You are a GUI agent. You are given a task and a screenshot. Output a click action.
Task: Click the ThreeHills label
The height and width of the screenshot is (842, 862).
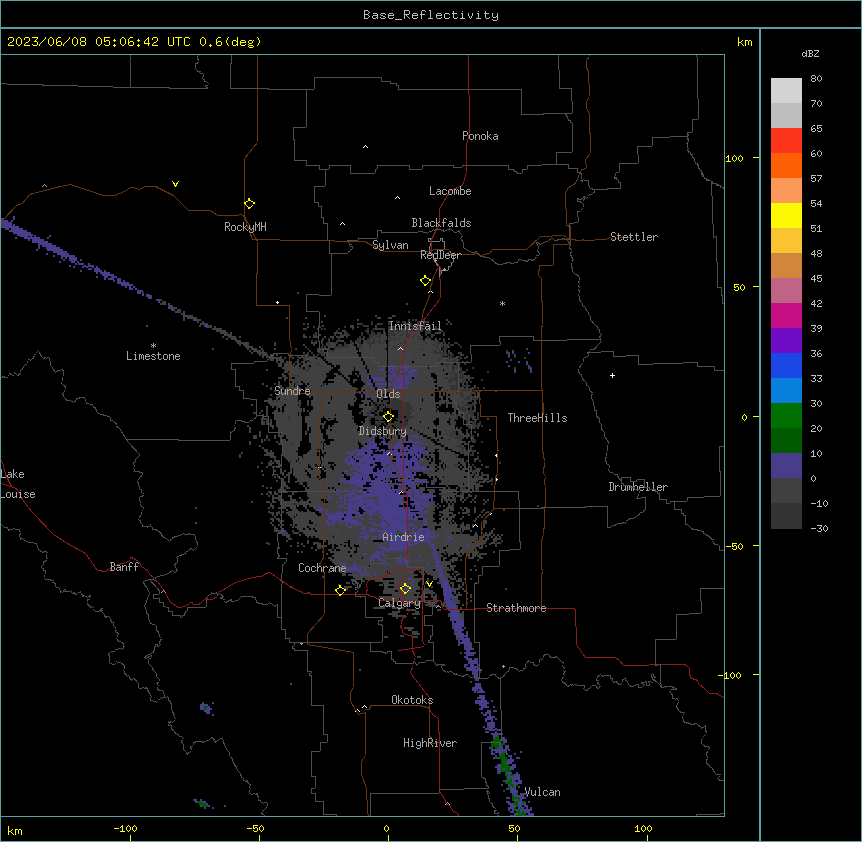click(x=537, y=418)
